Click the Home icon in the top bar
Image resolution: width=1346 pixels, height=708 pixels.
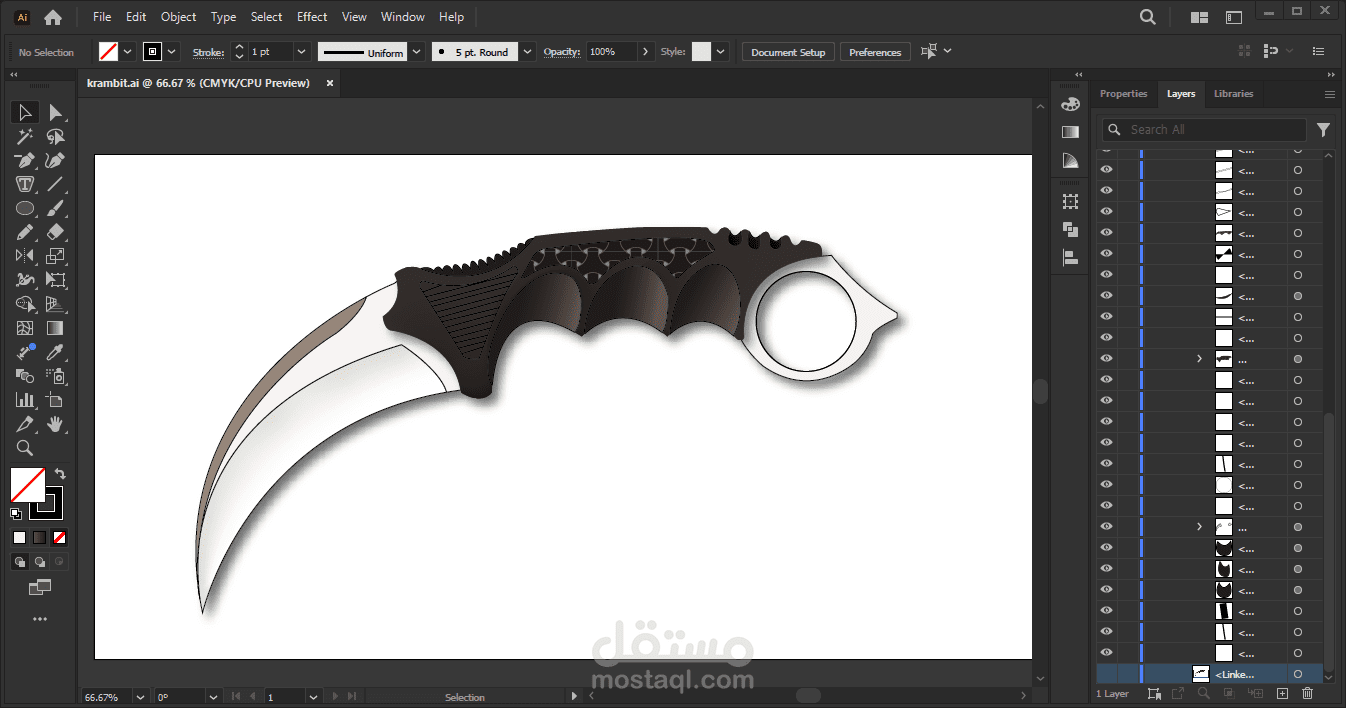click(x=53, y=17)
